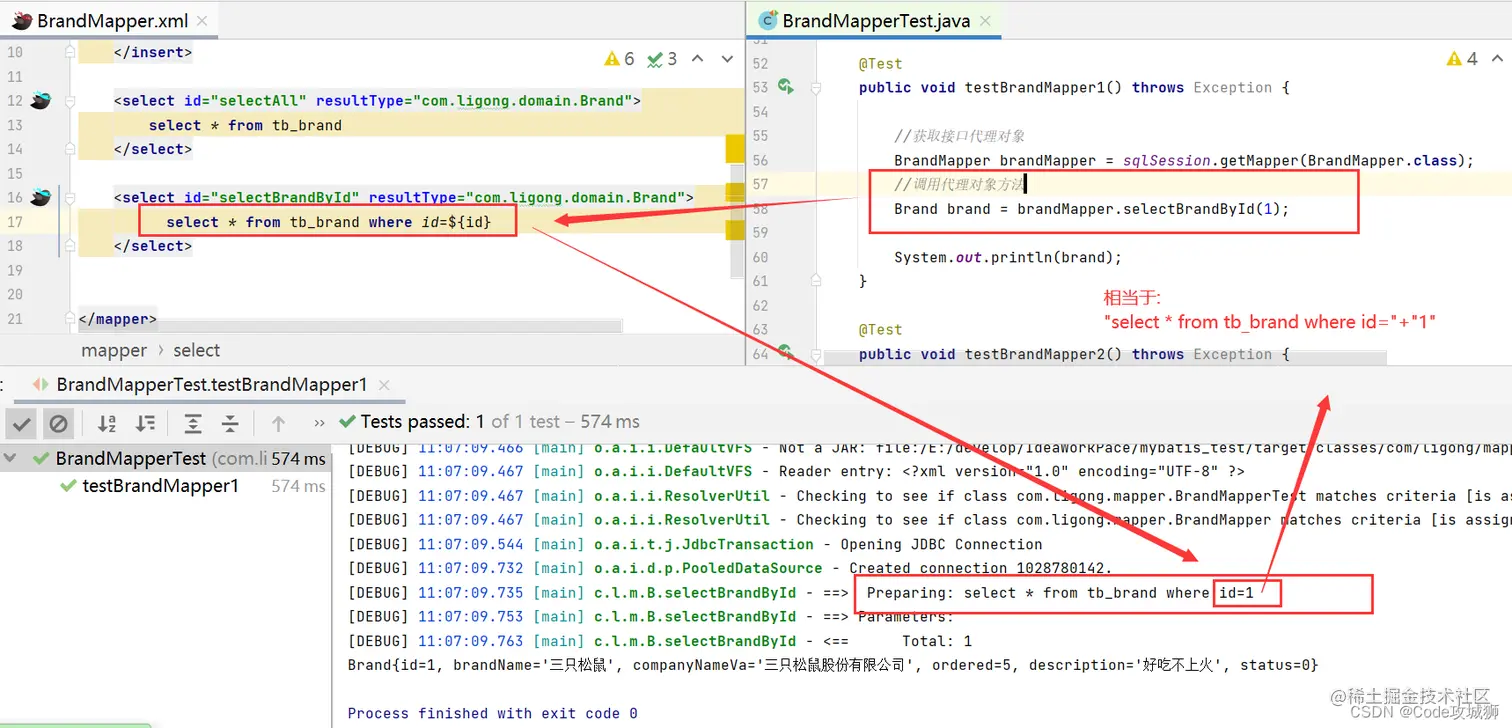The image size is (1512, 728).
Task: Click line number 57 in BrandMapperTest.java gutter
Action: (x=761, y=184)
